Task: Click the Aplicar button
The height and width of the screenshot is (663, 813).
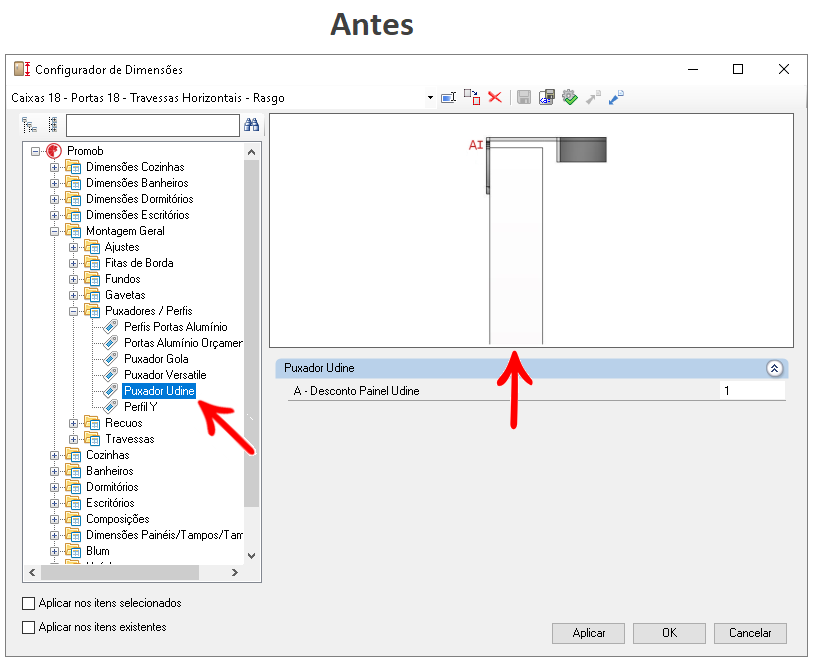Action: [588, 633]
